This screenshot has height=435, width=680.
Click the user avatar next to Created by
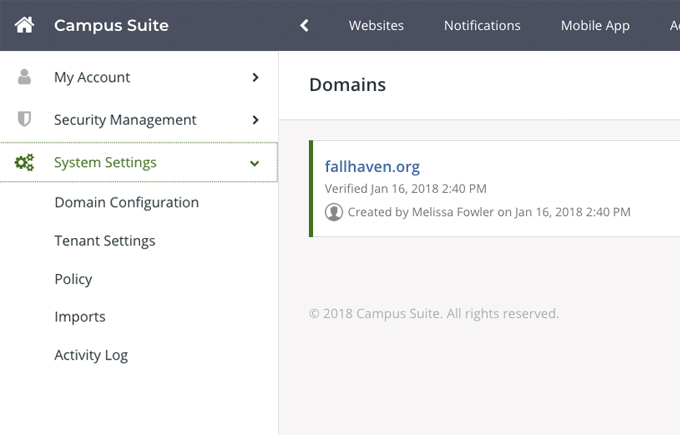click(333, 212)
